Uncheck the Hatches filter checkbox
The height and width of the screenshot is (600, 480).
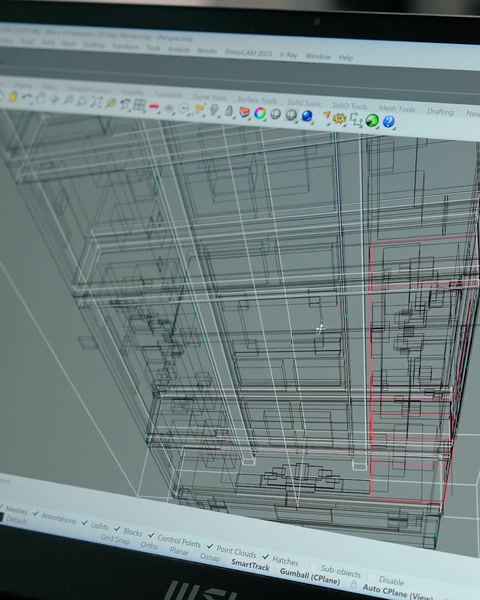pyautogui.click(x=266, y=556)
